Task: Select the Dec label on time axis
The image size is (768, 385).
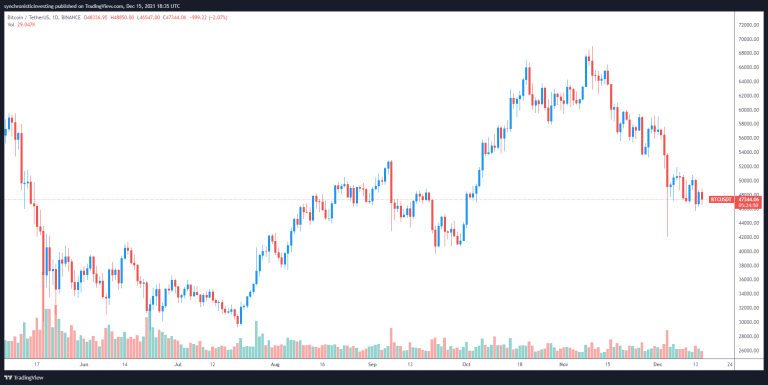Action: click(x=658, y=364)
